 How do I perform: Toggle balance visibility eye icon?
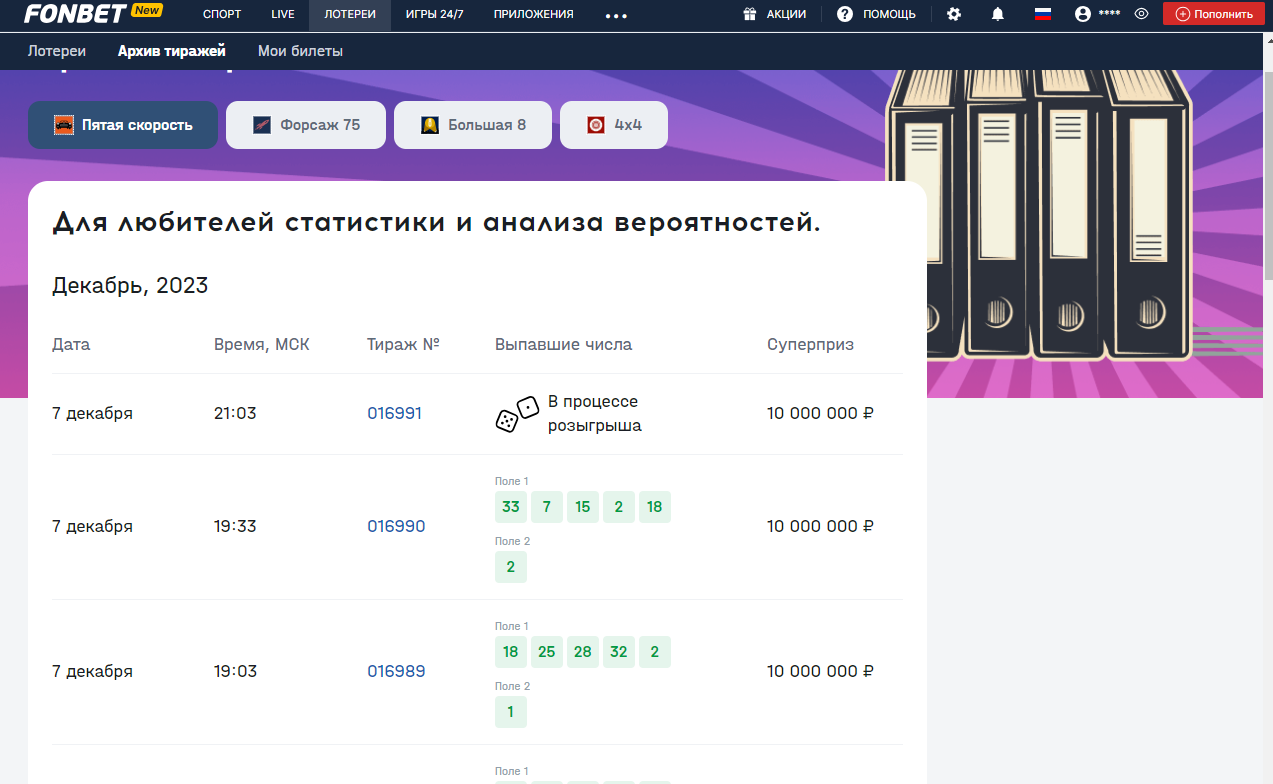coord(1141,14)
